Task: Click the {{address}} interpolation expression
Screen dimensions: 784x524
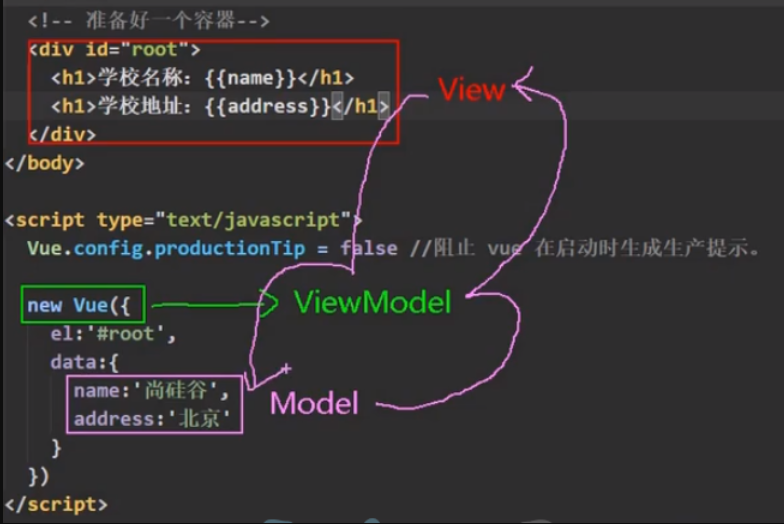Action: click(x=268, y=106)
